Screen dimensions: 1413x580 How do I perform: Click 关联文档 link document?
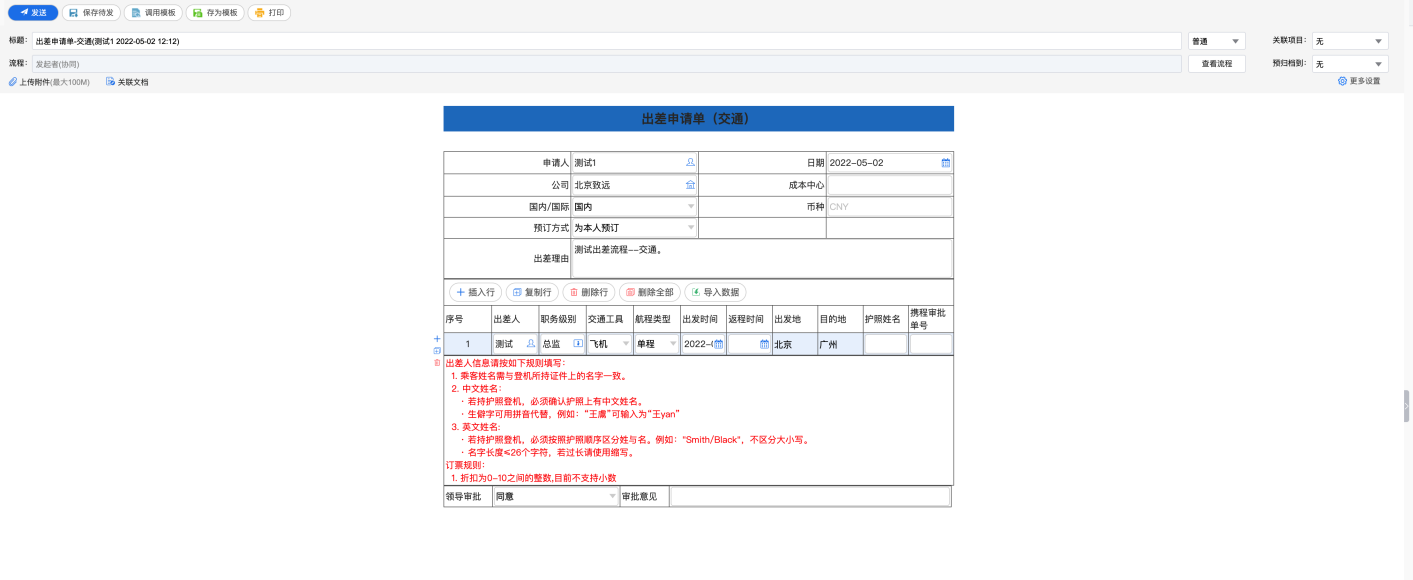(127, 82)
